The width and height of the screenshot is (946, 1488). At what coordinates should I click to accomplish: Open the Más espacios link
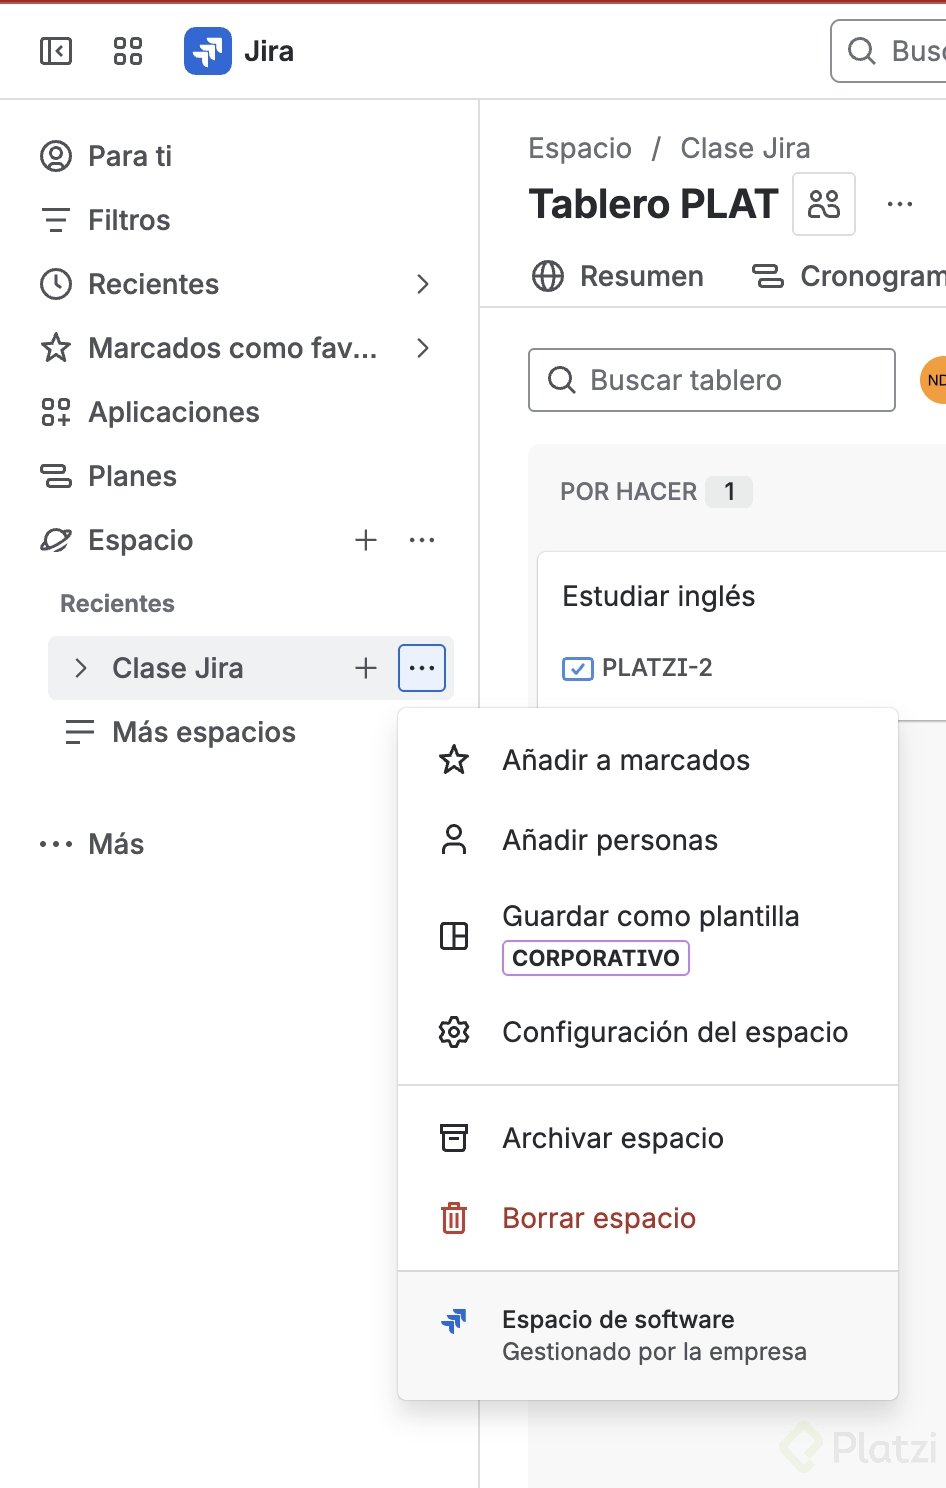pyautogui.click(x=203, y=732)
